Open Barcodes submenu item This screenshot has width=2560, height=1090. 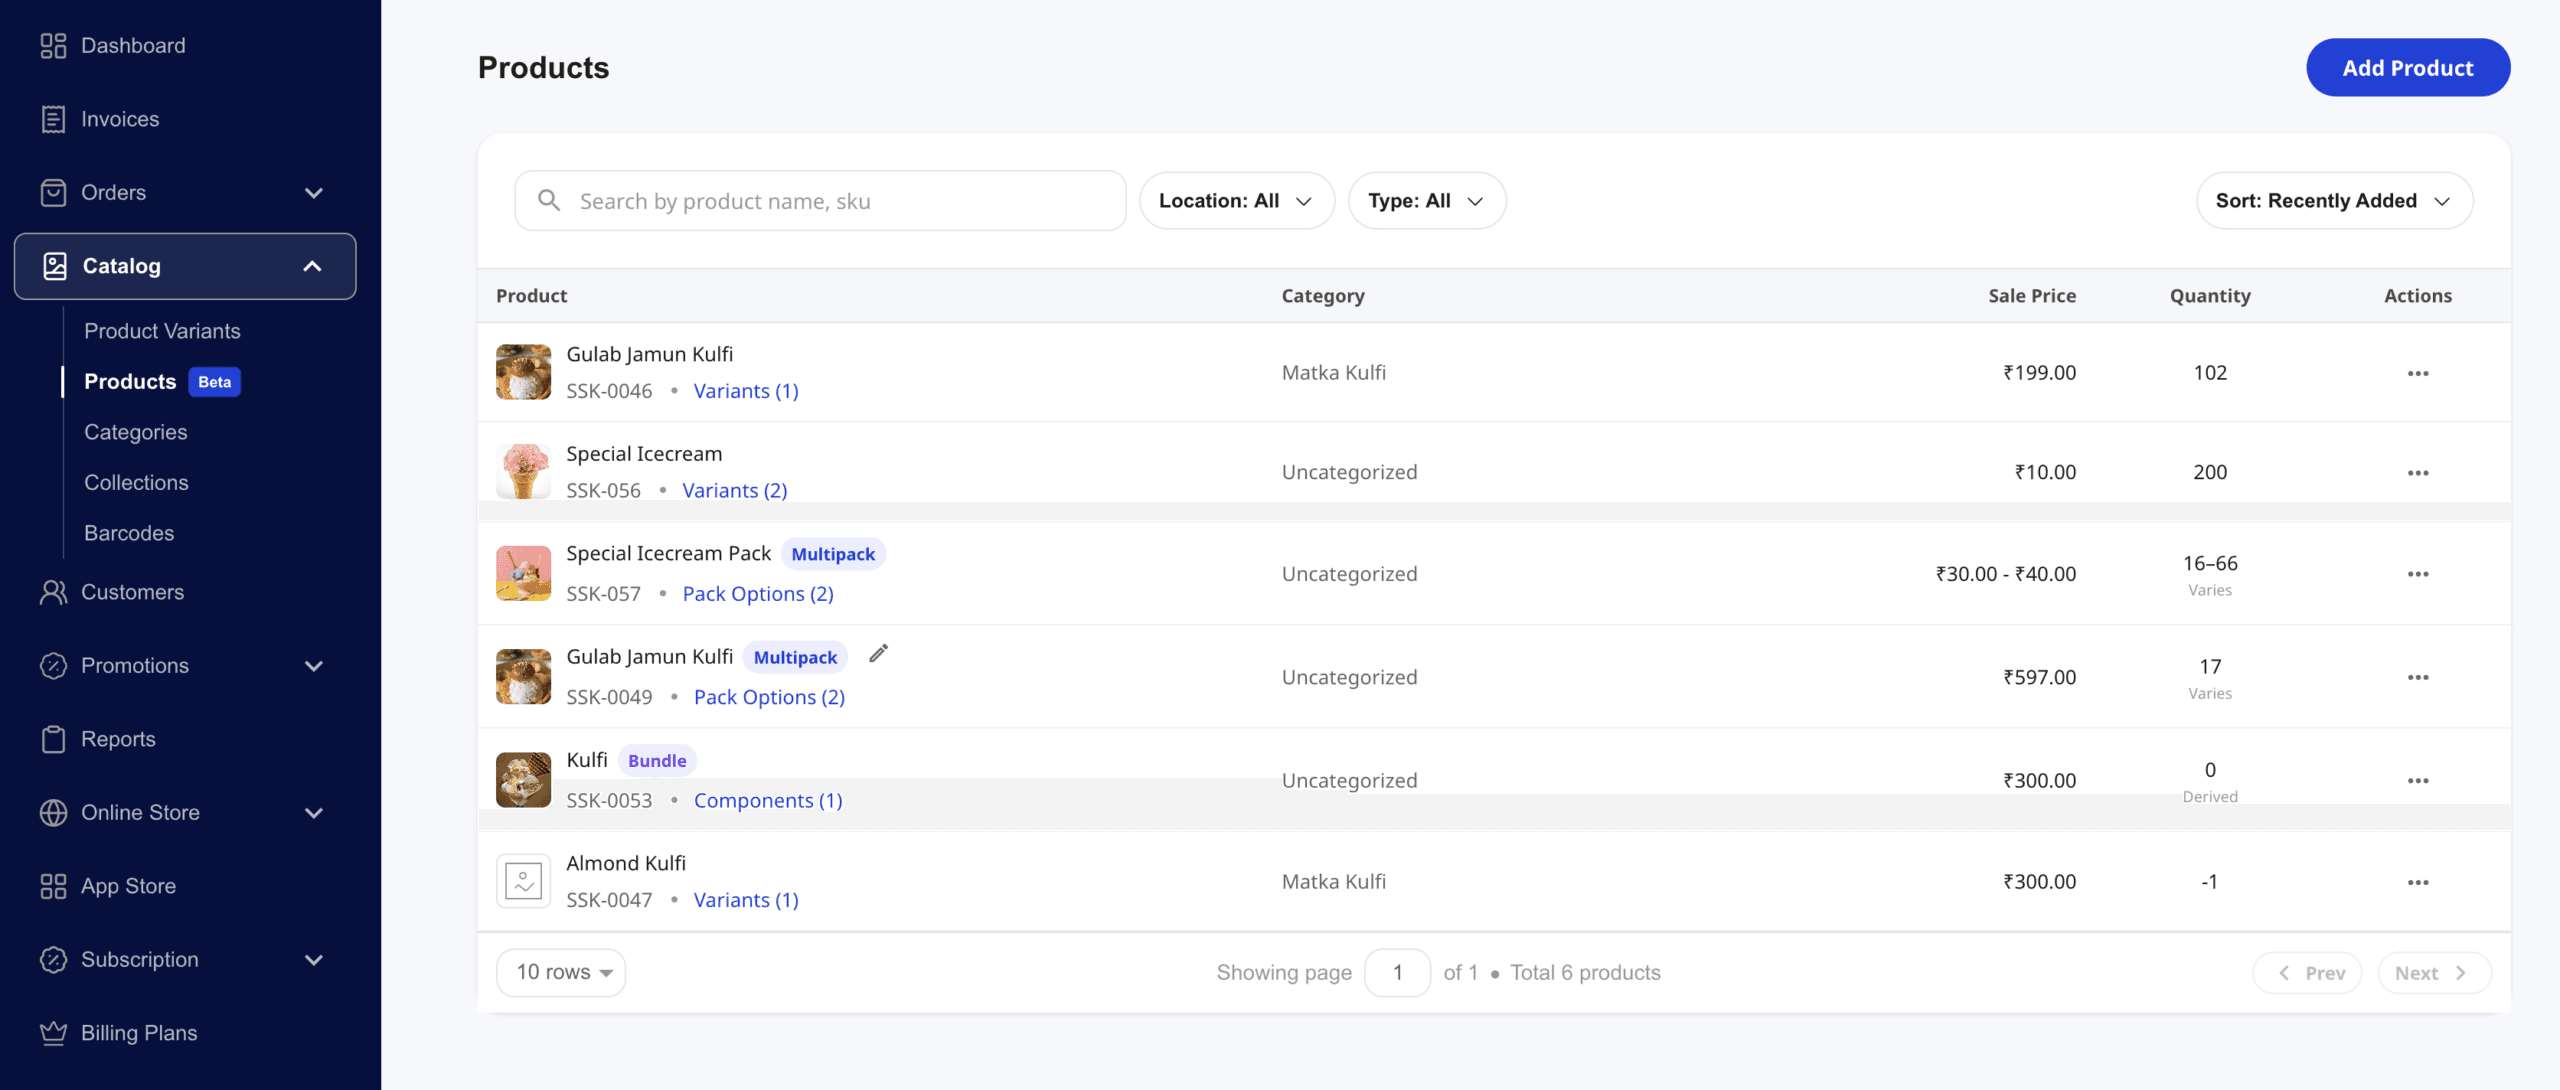[129, 533]
